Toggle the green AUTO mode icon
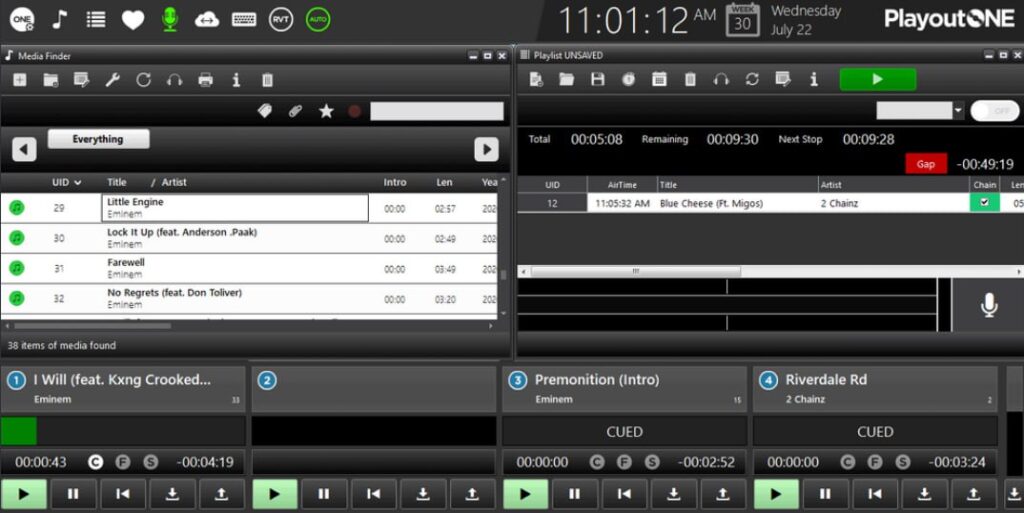 tap(318, 20)
